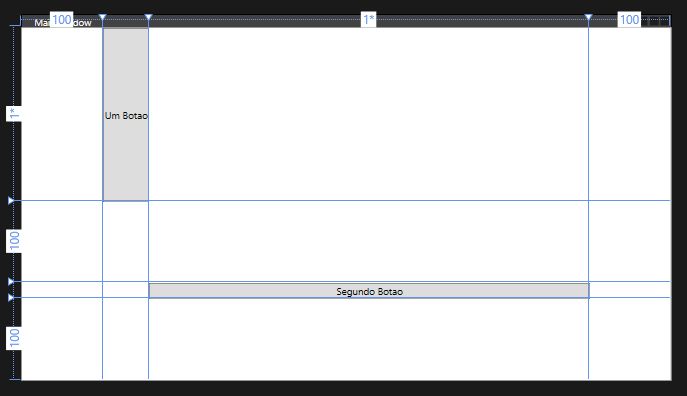Click the small empty cell beside Segundo Botao's left end
The height and width of the screenshot is (396, 687).
pyautogui.click(x=125, y=290)
